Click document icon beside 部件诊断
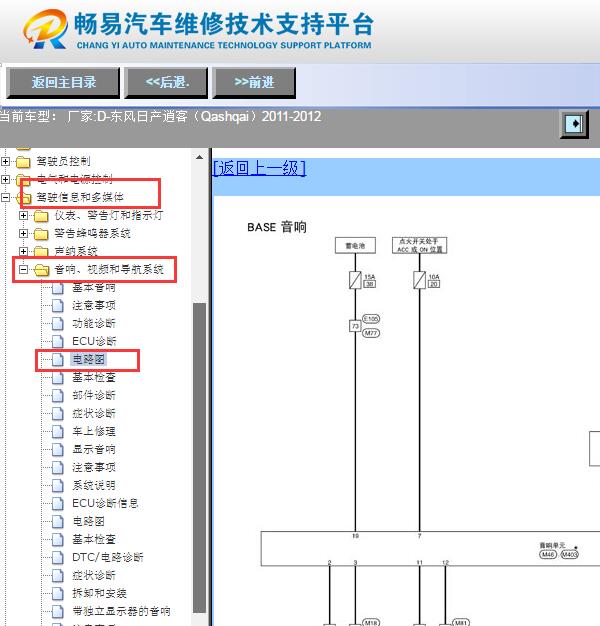Viewport: 600px width, 626px height. [x=58, y=396]
